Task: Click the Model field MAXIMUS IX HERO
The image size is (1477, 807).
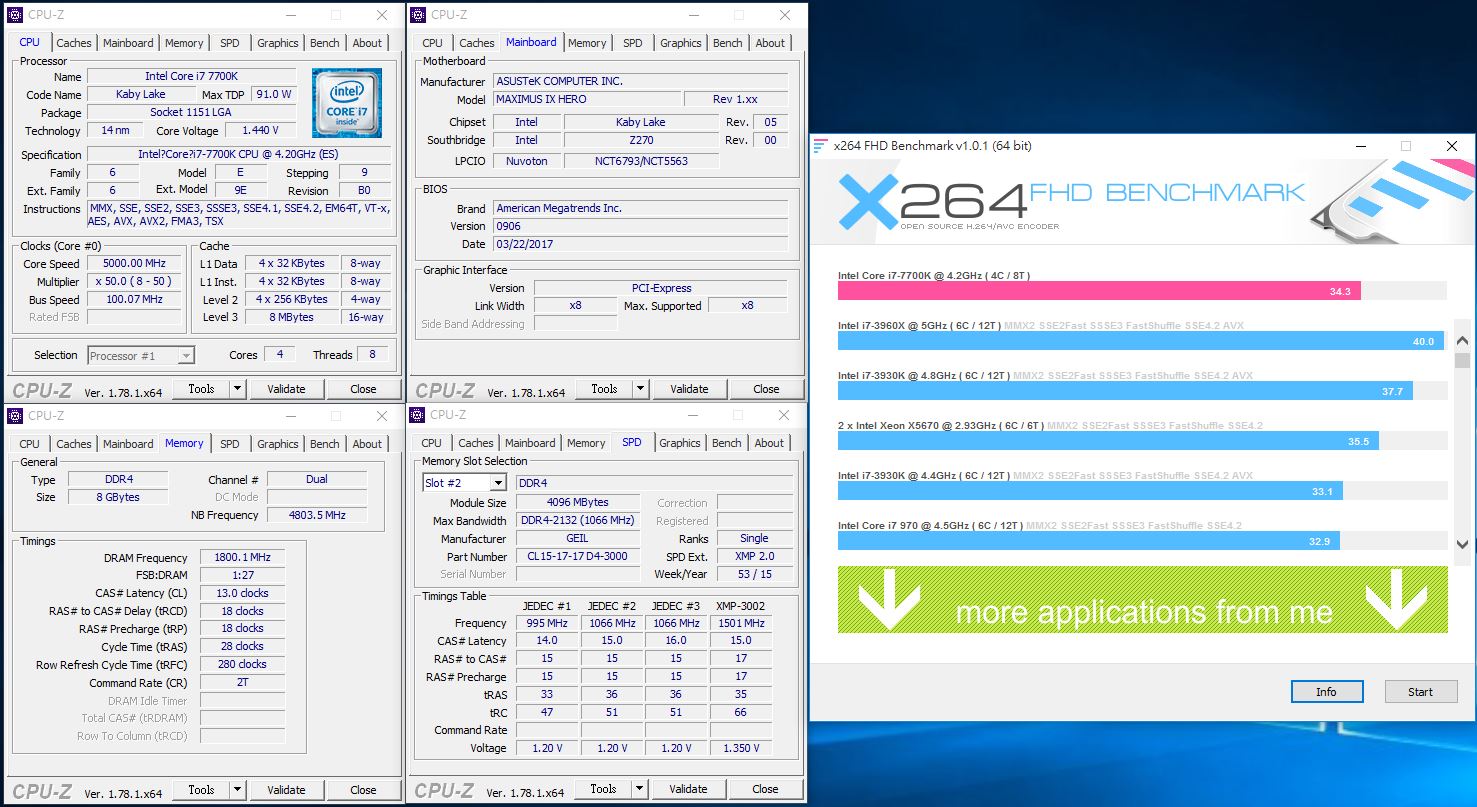Action: (x=586, y=100)
